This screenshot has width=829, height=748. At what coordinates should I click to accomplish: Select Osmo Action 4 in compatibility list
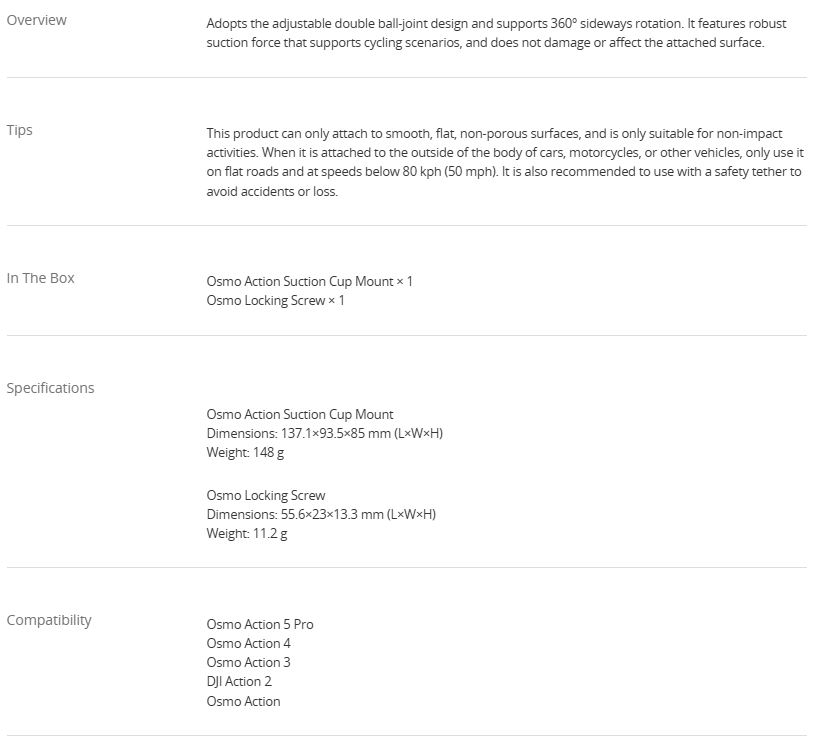249,643
